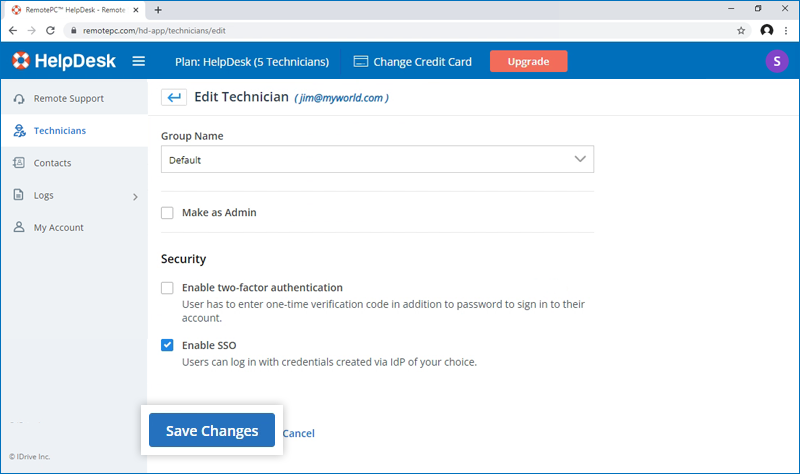Open My Account in the sidebar
800x474 pixels.
pos(58,228)
